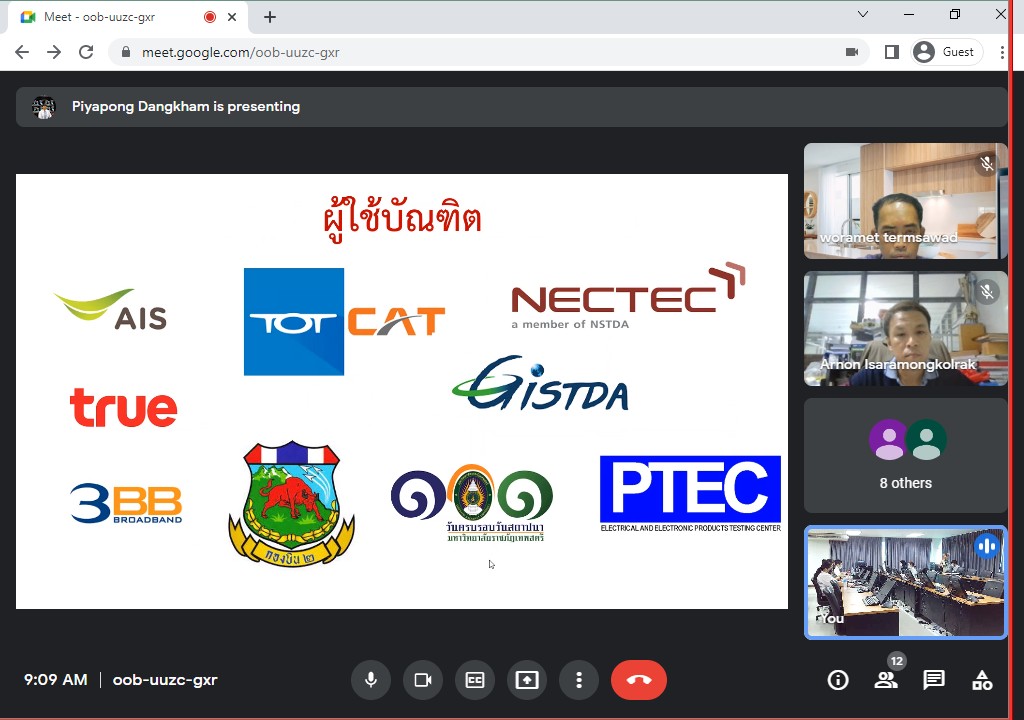Click browser forward arrow
This screenshot has width=1024, height=720.
tap(54, 52)
